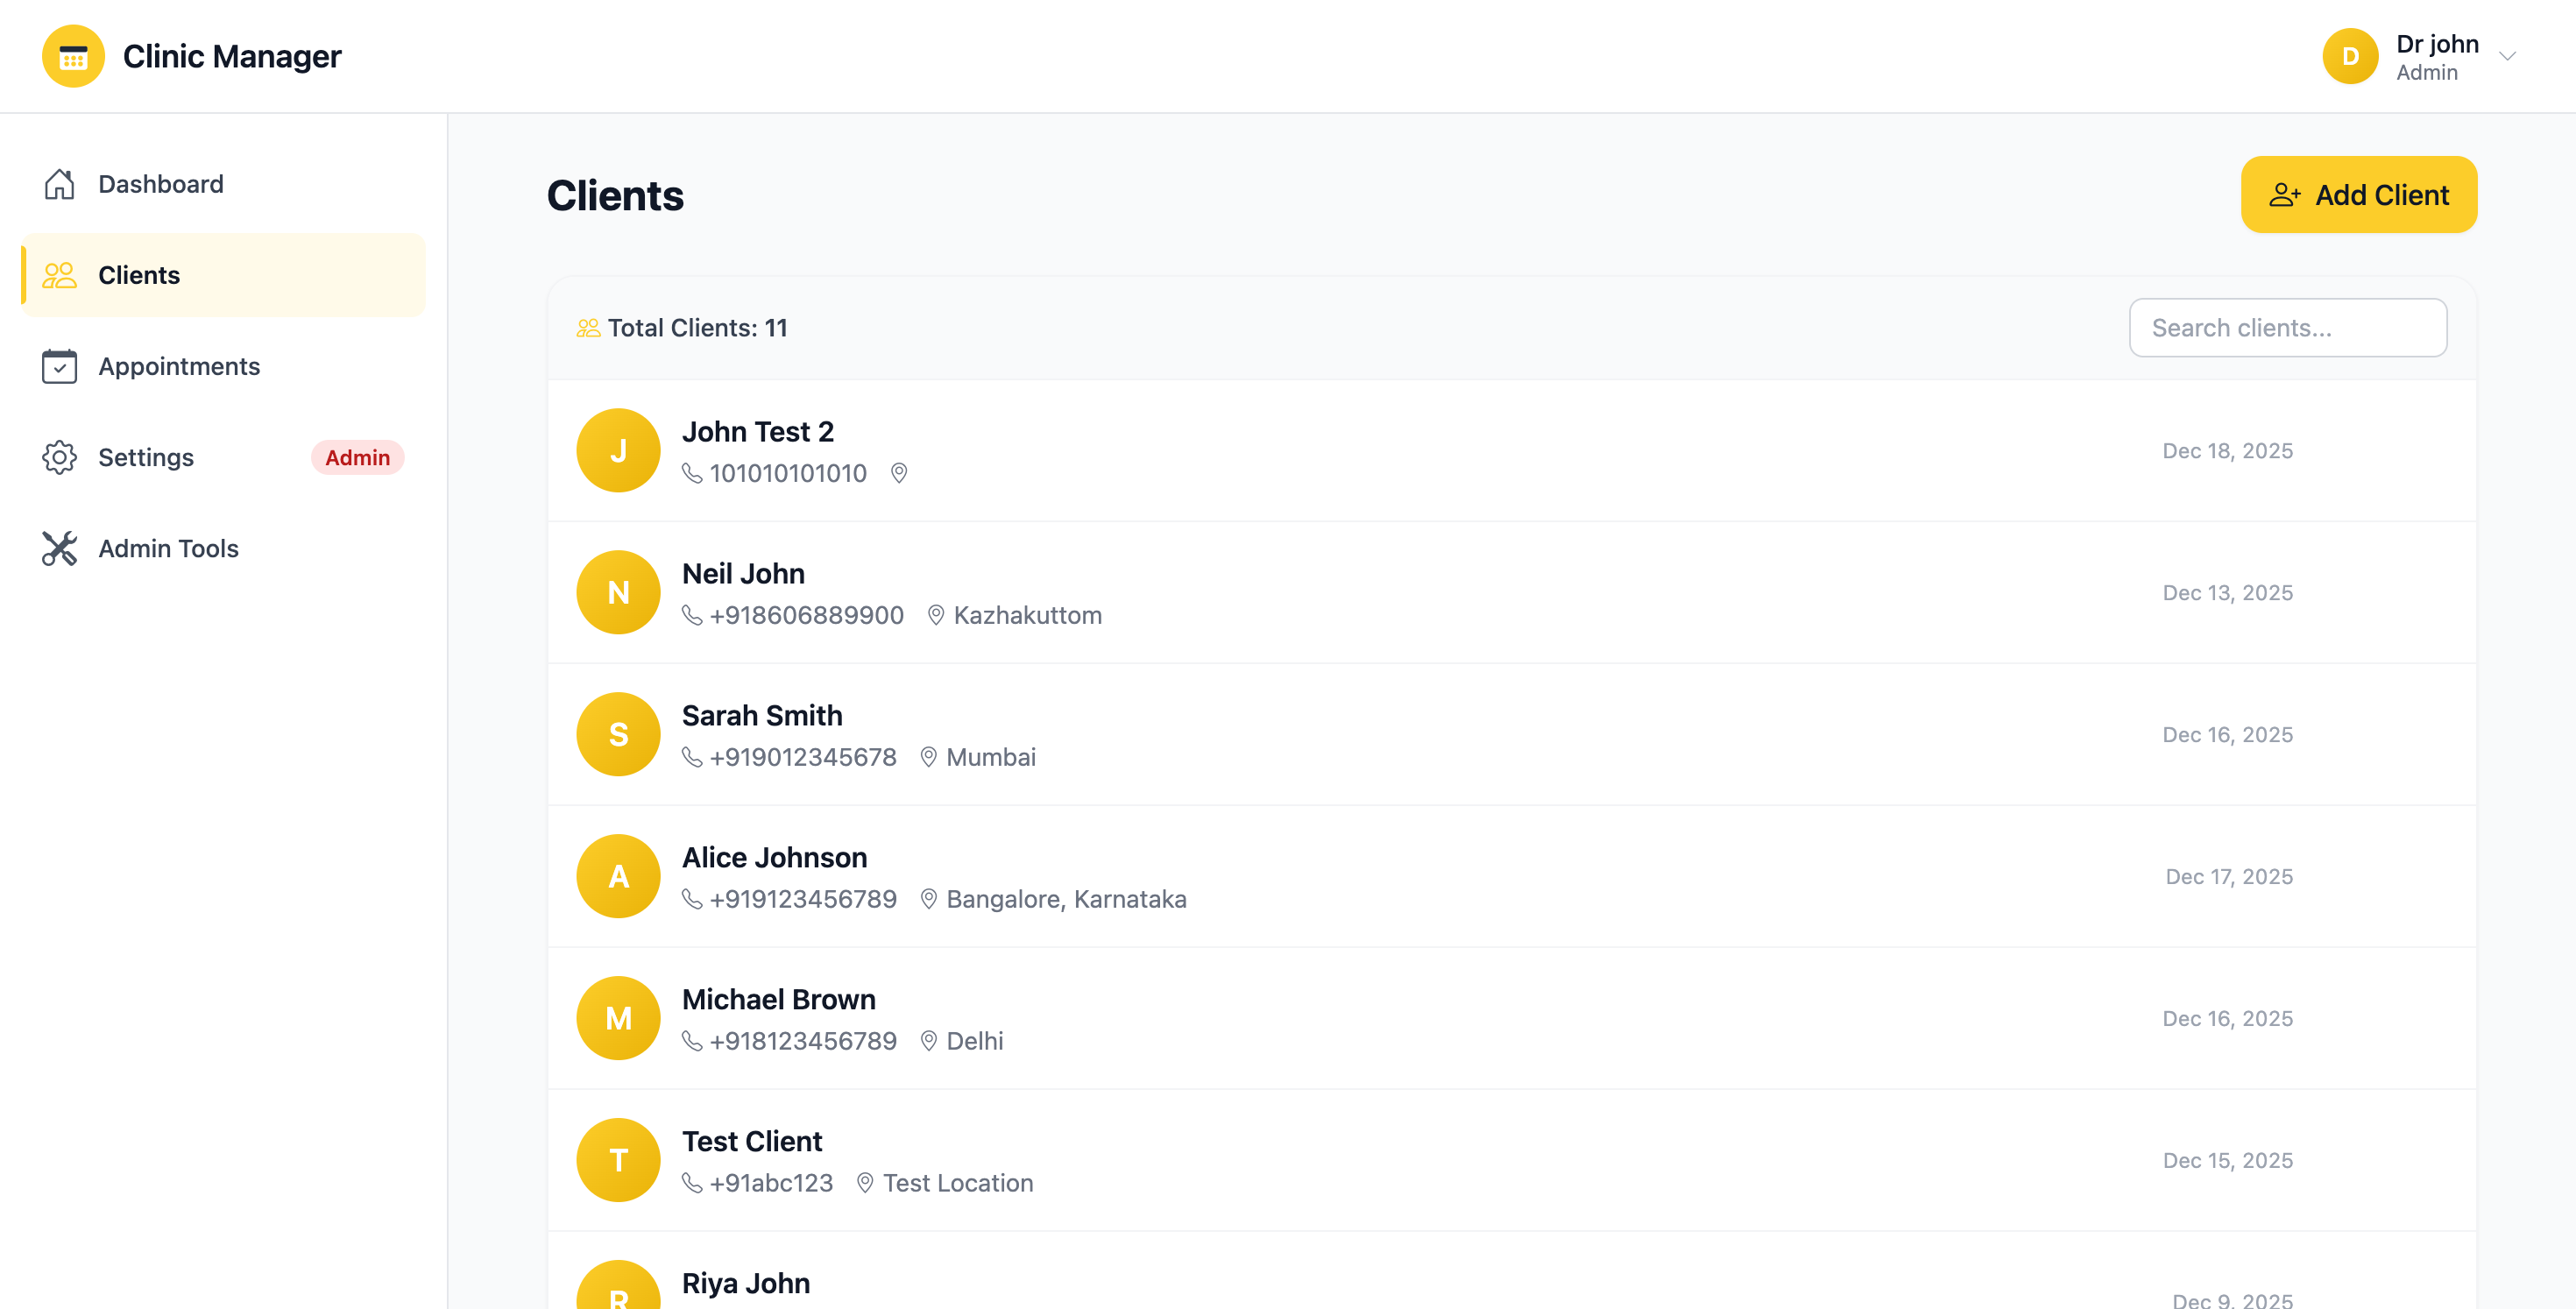Click the location pin beside Kazhakuttom
2576x1309 pixels.
[x=935, y=615]
